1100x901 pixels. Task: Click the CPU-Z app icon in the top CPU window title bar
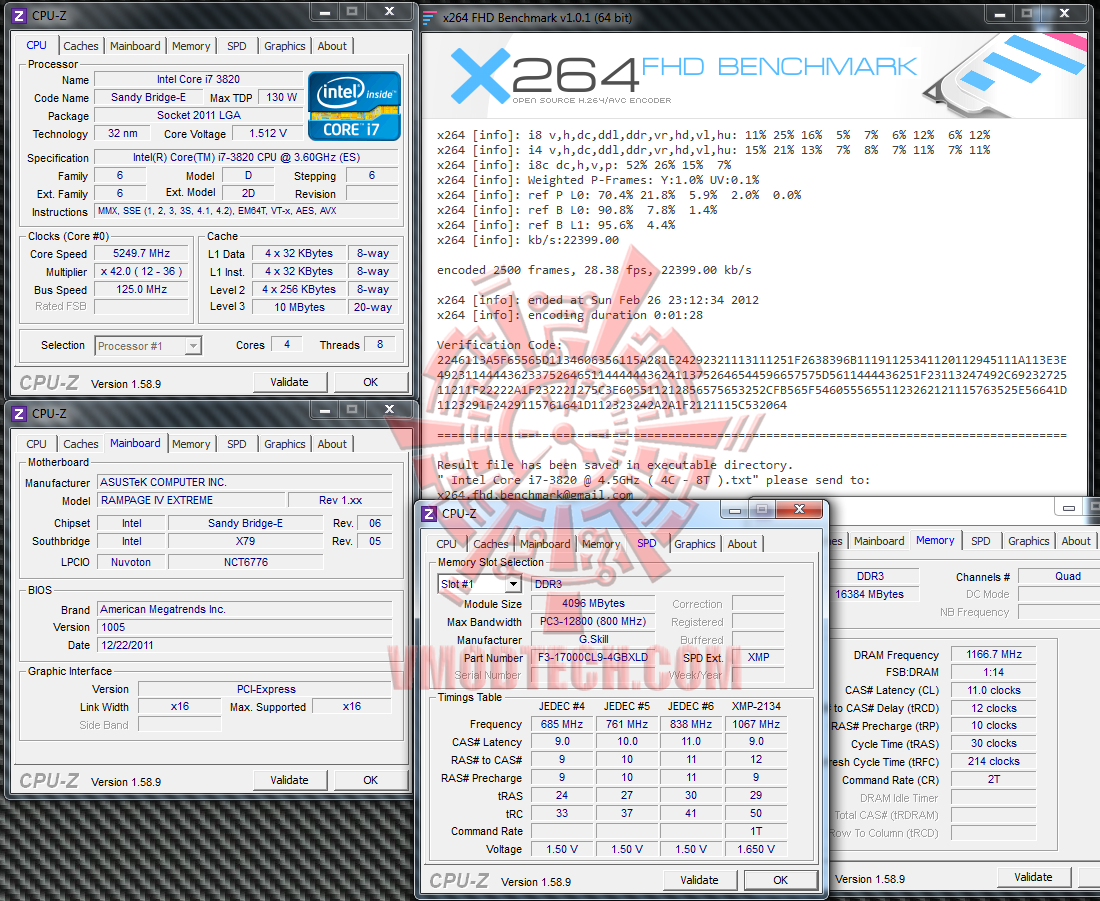click(x=20, y=15)
